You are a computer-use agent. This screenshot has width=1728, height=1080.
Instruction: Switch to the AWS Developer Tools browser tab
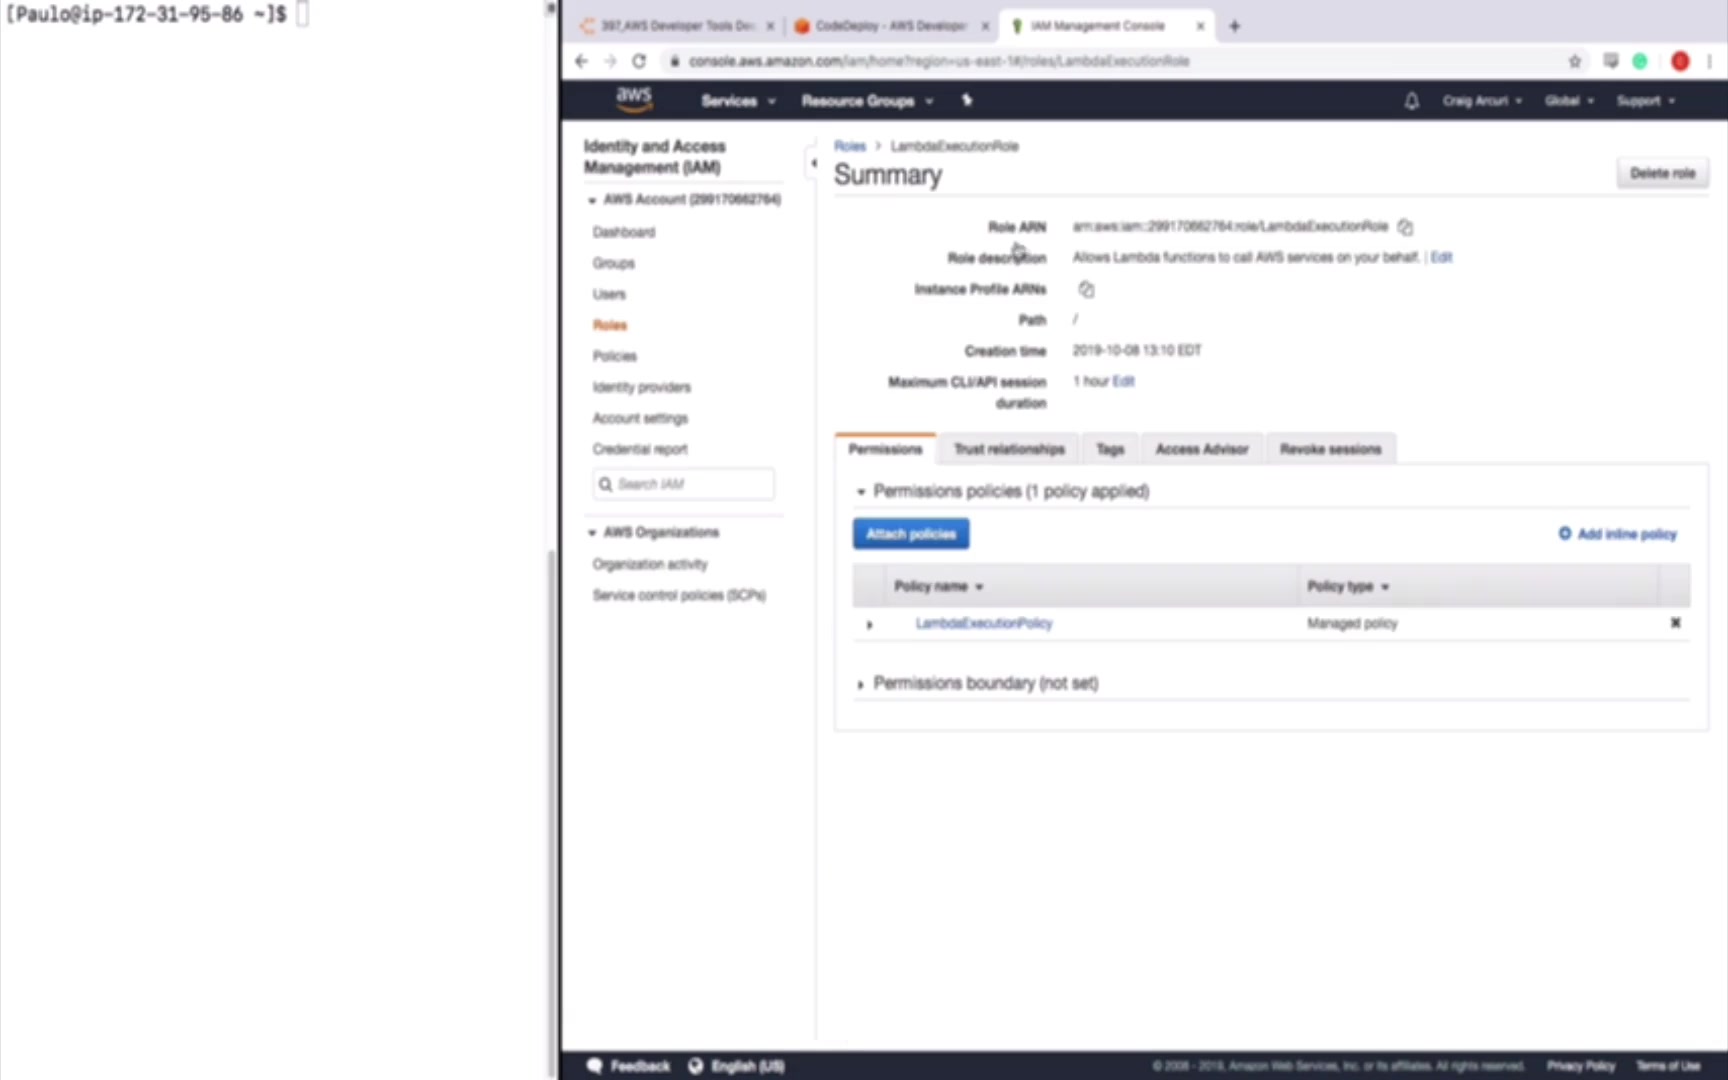coord(677,26)
